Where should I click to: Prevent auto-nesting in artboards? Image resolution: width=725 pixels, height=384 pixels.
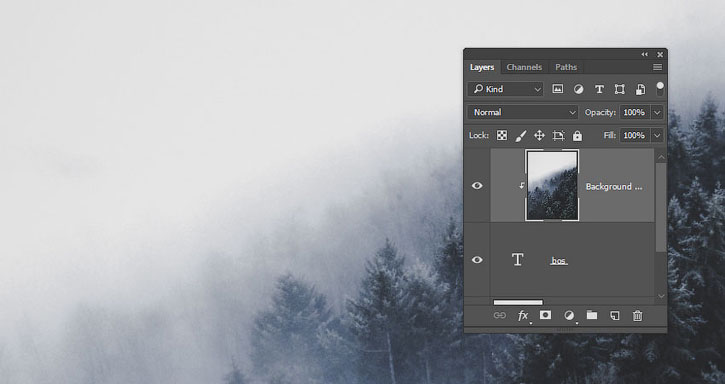pyautogui.click(x=559, y=136)
